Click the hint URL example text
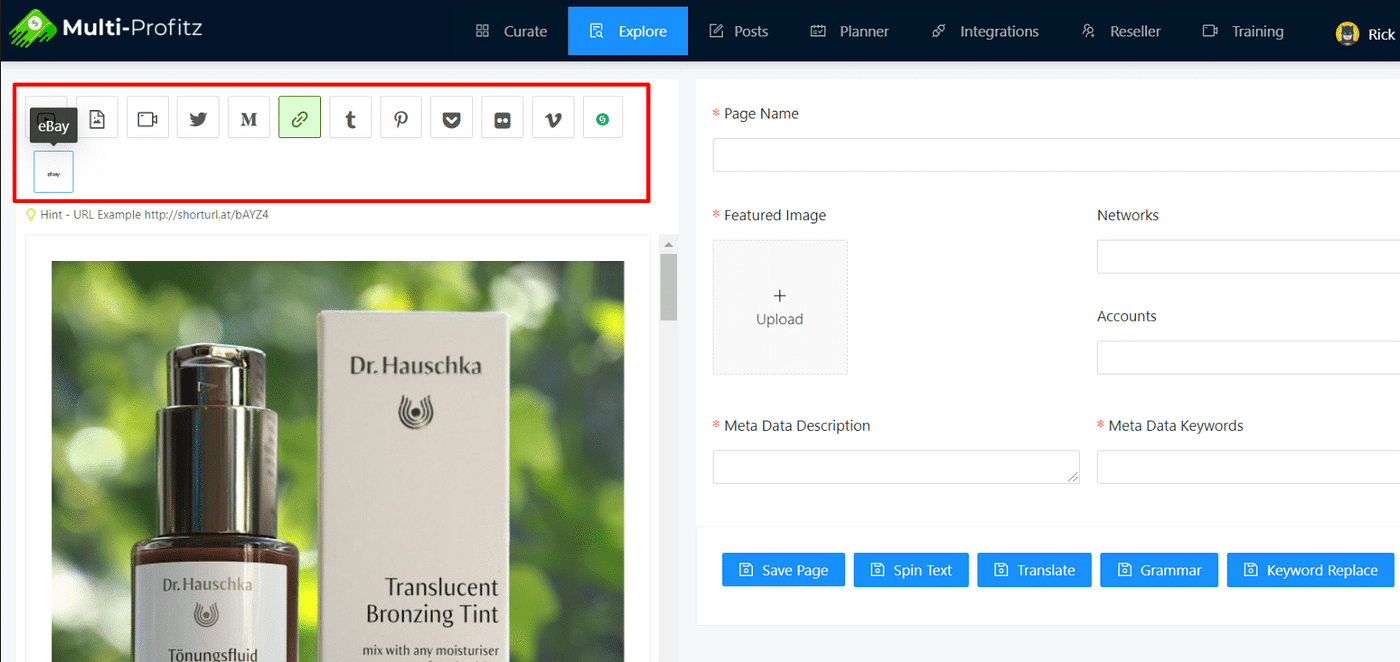1400x662 pixels. click(154, 215)
